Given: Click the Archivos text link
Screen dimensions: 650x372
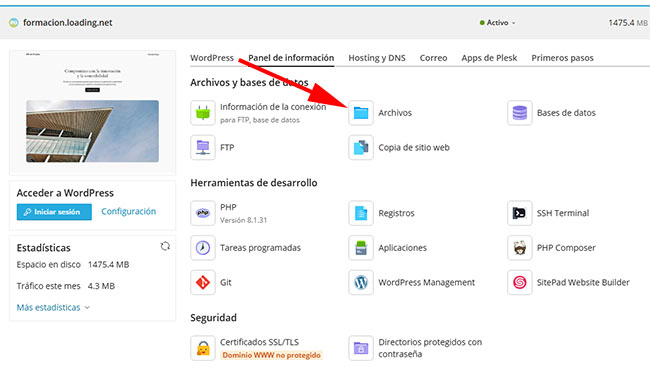Looking at the screenshot, I should point(395,112).
